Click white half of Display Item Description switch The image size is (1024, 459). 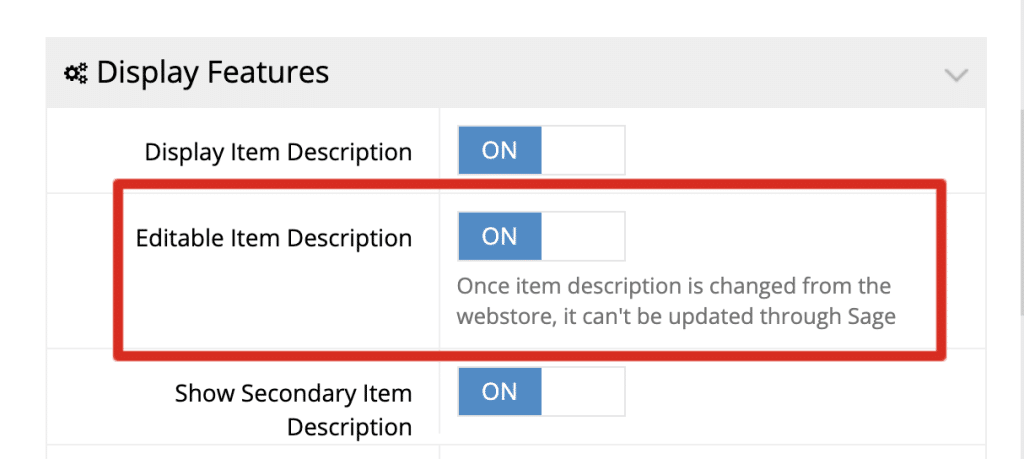coord(583,150)
